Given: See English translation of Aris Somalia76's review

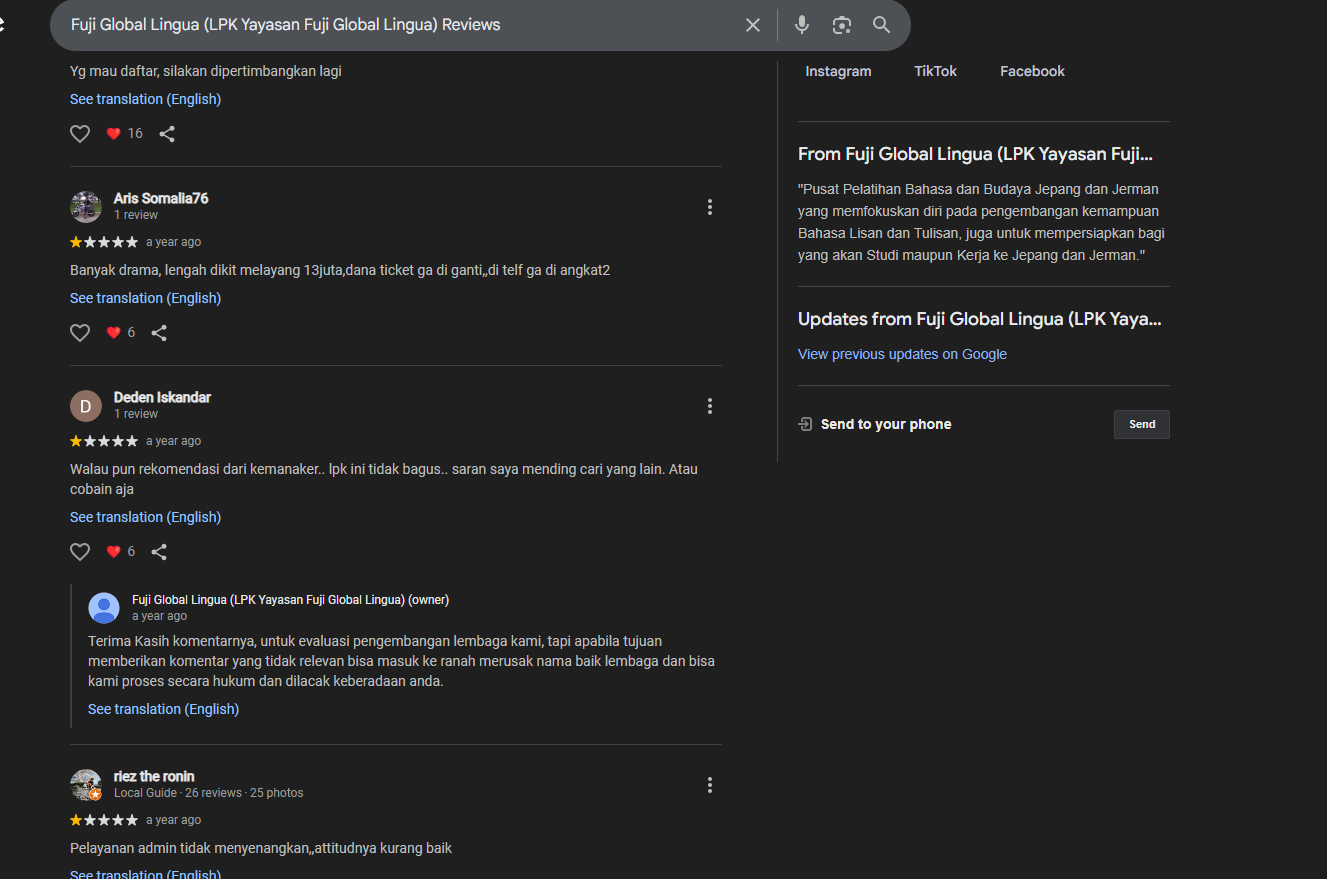Looking at the screenshot, I should [146, 298].
